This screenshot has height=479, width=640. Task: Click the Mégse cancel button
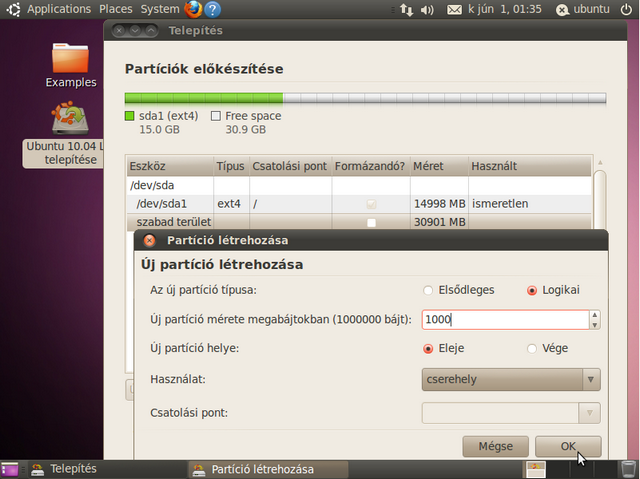[495, 446]
